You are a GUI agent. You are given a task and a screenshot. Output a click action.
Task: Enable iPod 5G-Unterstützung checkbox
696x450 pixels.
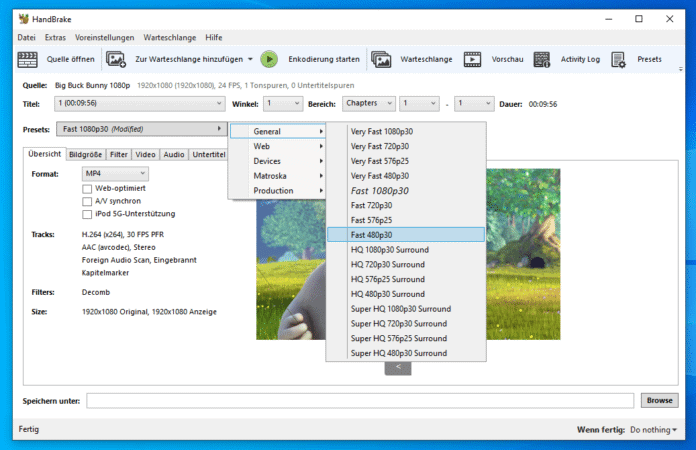(x=87, y=214)
